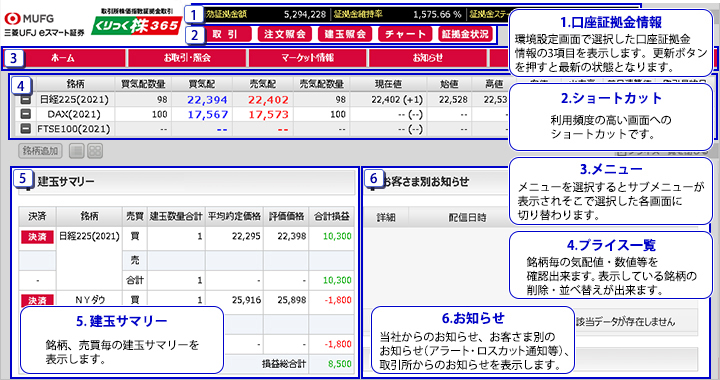Screen dimensions: 720x380
Task: Click the 銘柄追加 button
Action: (40, 151)
